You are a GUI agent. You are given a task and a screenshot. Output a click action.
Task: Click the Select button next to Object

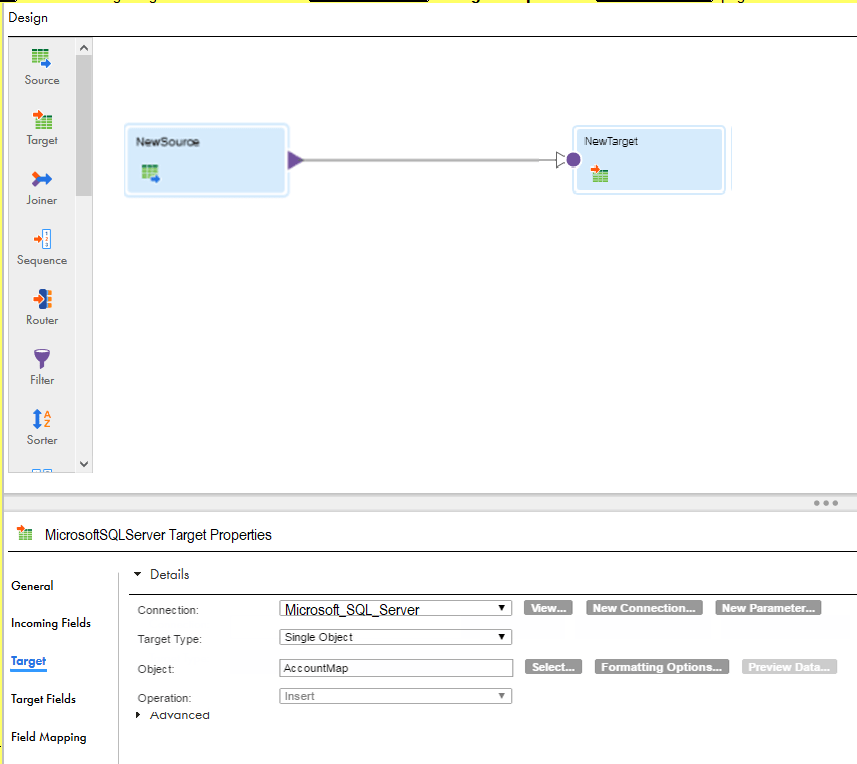(553, 667)
